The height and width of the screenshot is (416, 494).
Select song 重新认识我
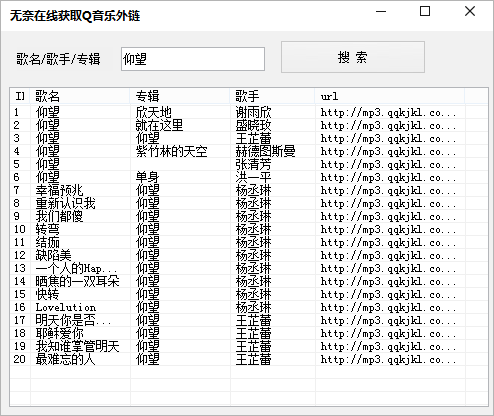click(65, 204)
